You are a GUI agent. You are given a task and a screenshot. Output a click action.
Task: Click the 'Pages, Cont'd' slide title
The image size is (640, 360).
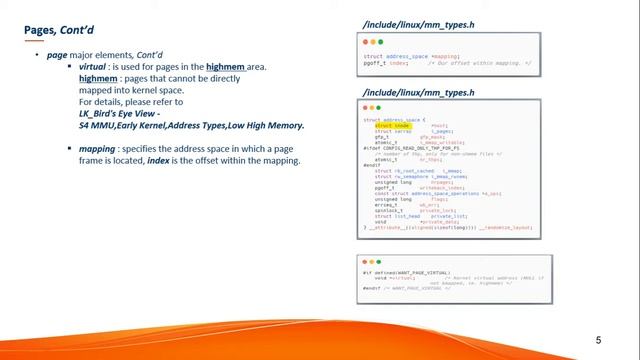click(x=59, y=30)
